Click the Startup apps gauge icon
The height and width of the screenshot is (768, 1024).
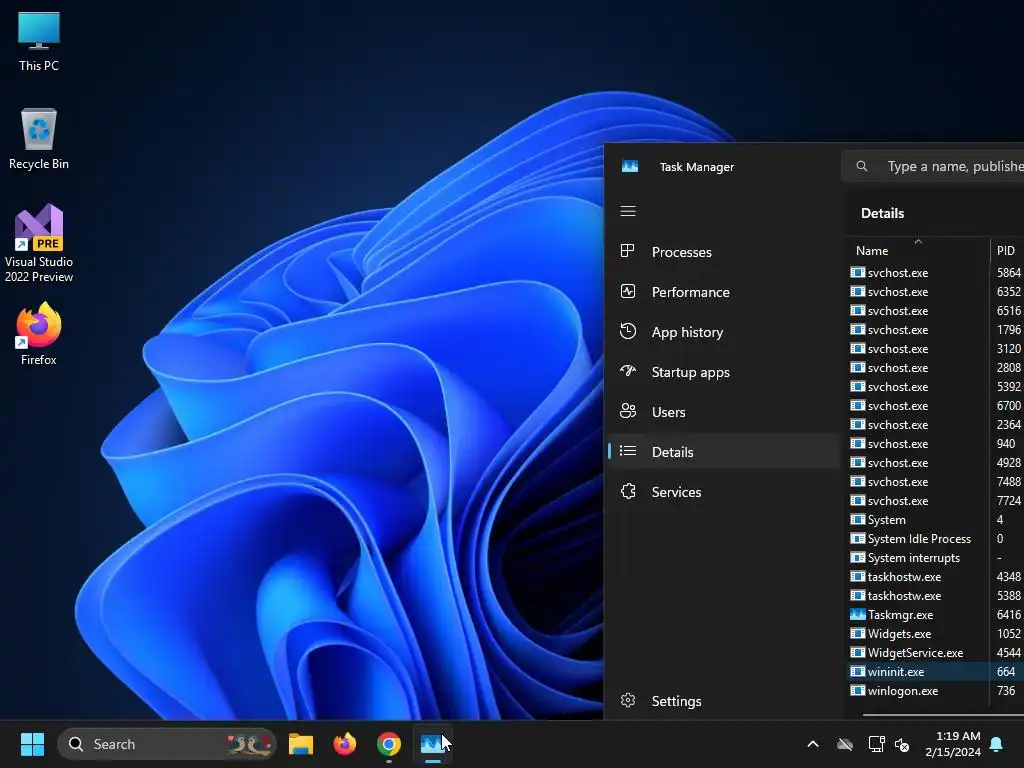pyautogui.click(x=628, y=371)
